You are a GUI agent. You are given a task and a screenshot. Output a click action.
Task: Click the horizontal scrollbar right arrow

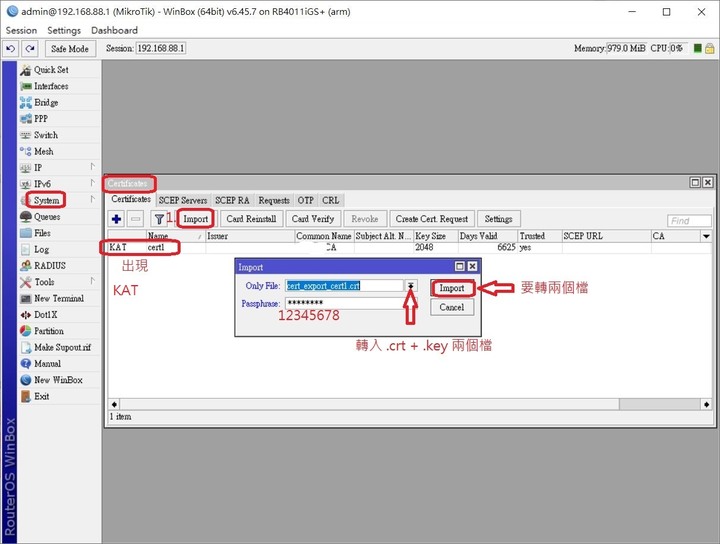click(x=706, y=404)
